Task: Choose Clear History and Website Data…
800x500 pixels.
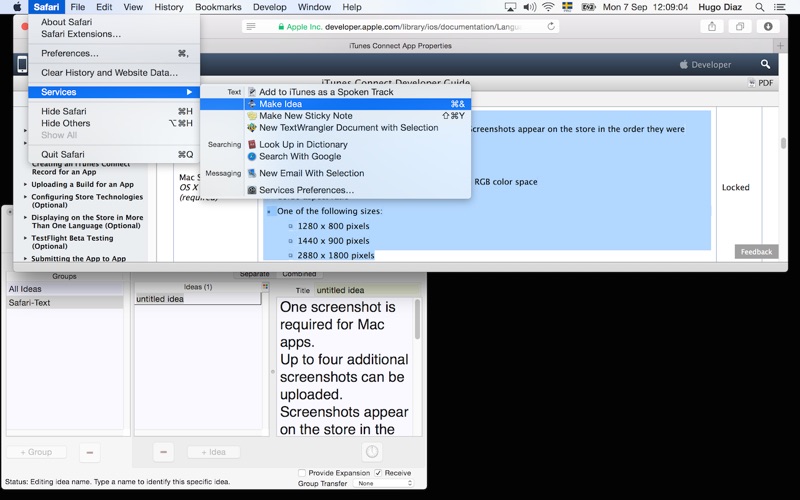Action: [114, 72]
